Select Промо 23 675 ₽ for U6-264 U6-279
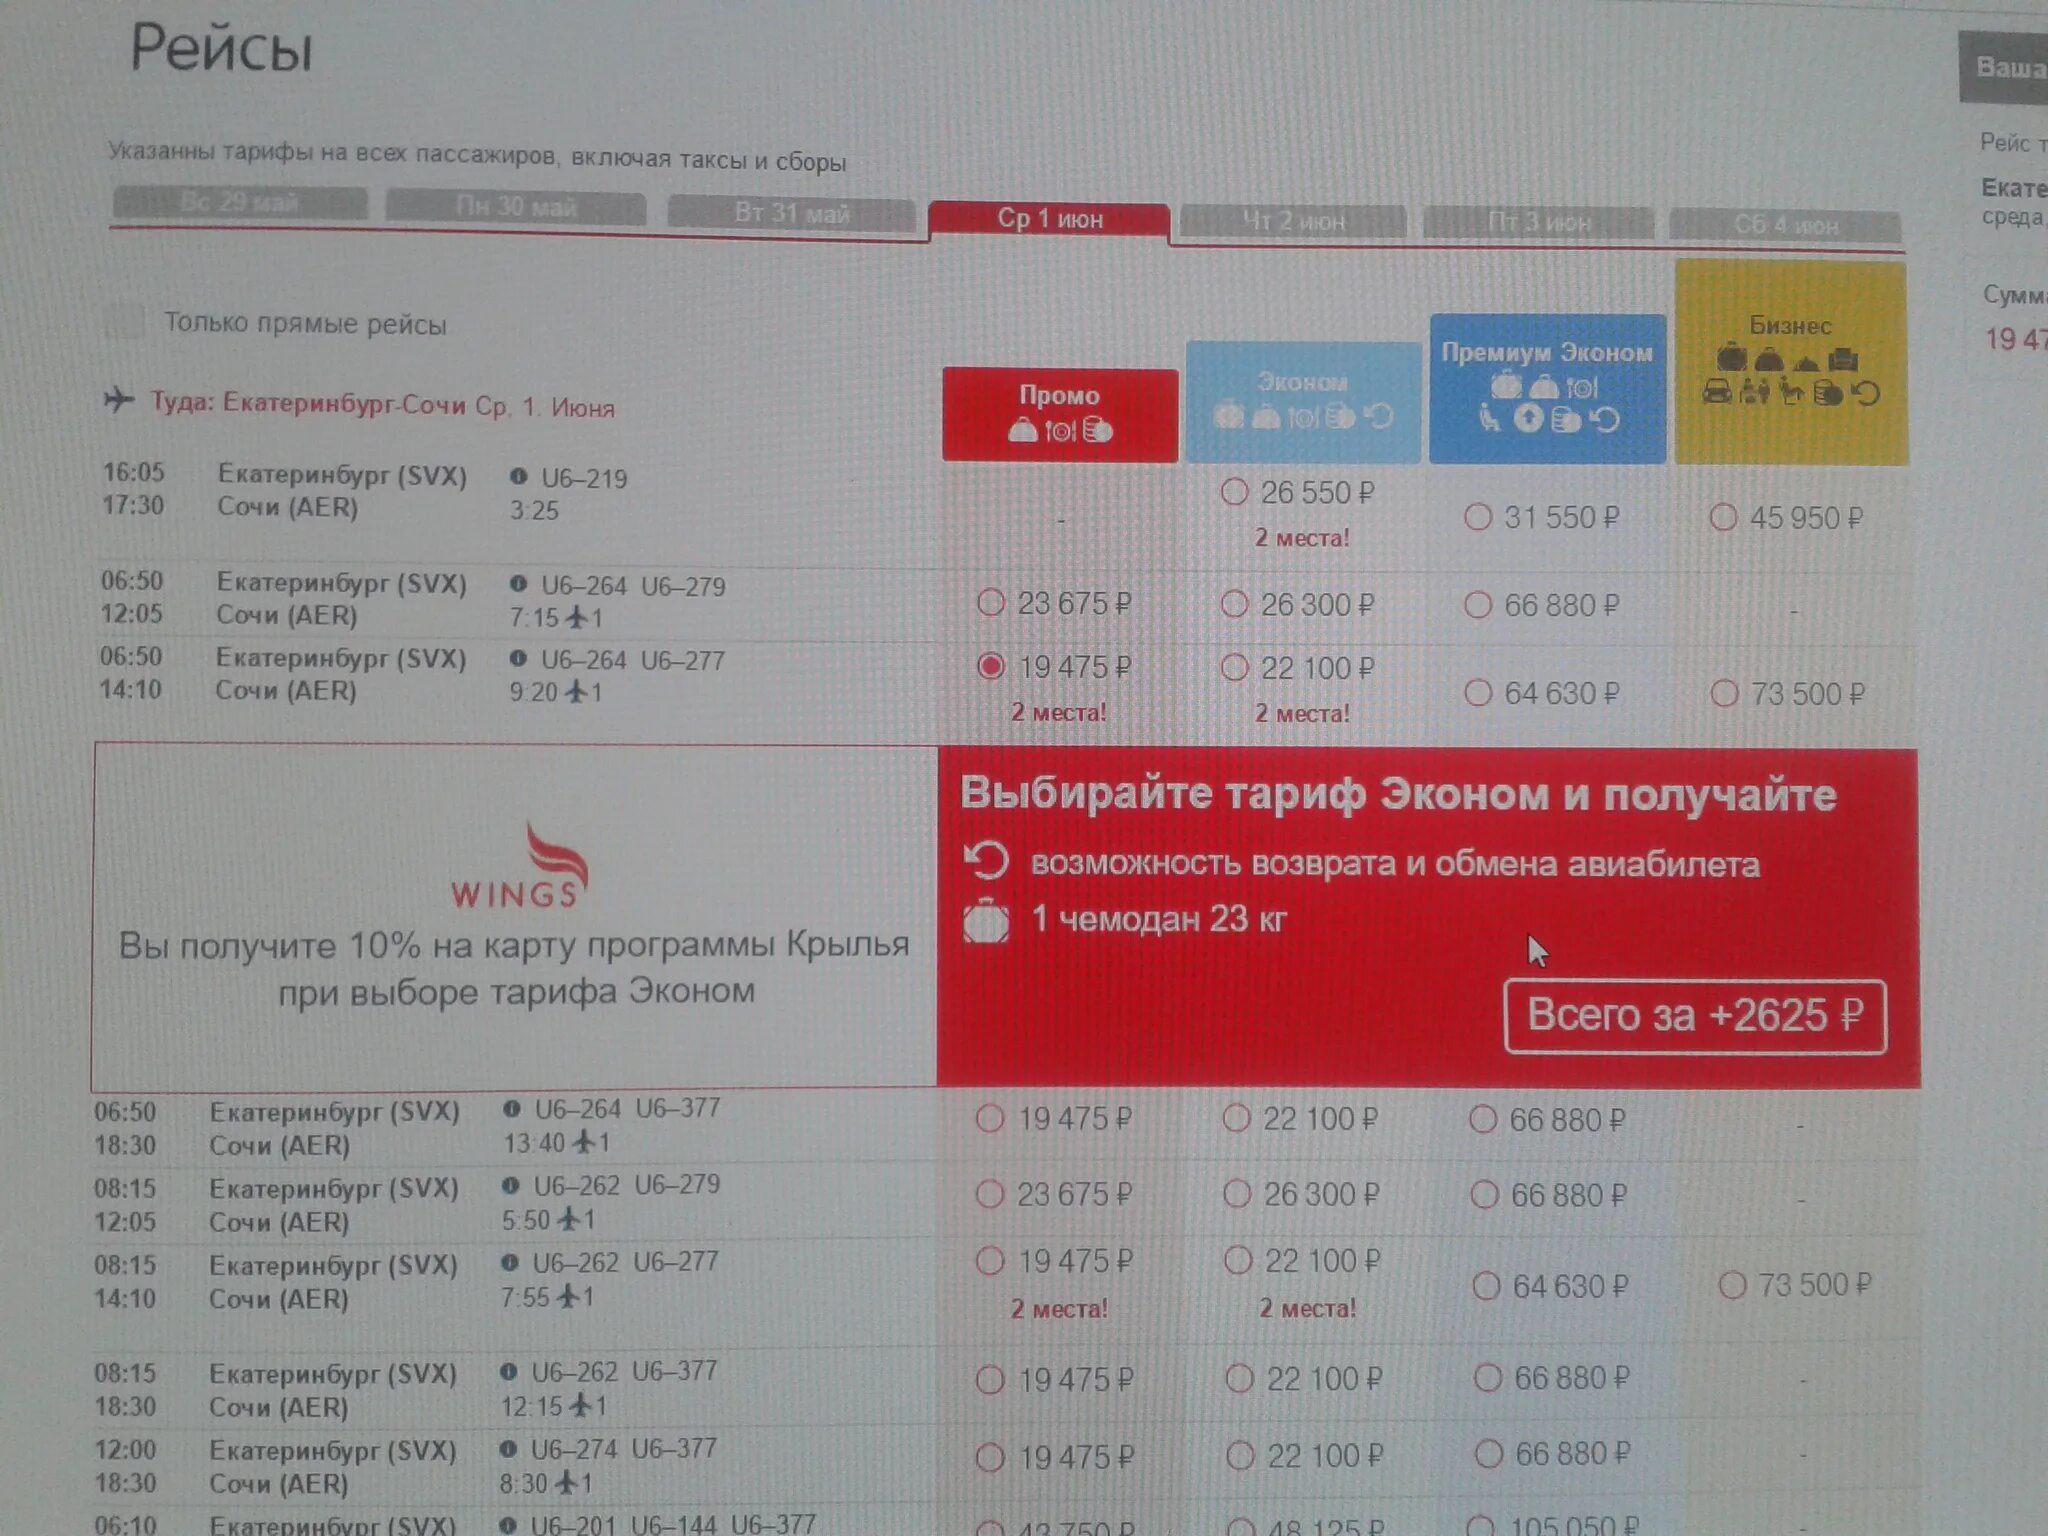Viewport: 2048px width, 1536px height. [990, 602]
